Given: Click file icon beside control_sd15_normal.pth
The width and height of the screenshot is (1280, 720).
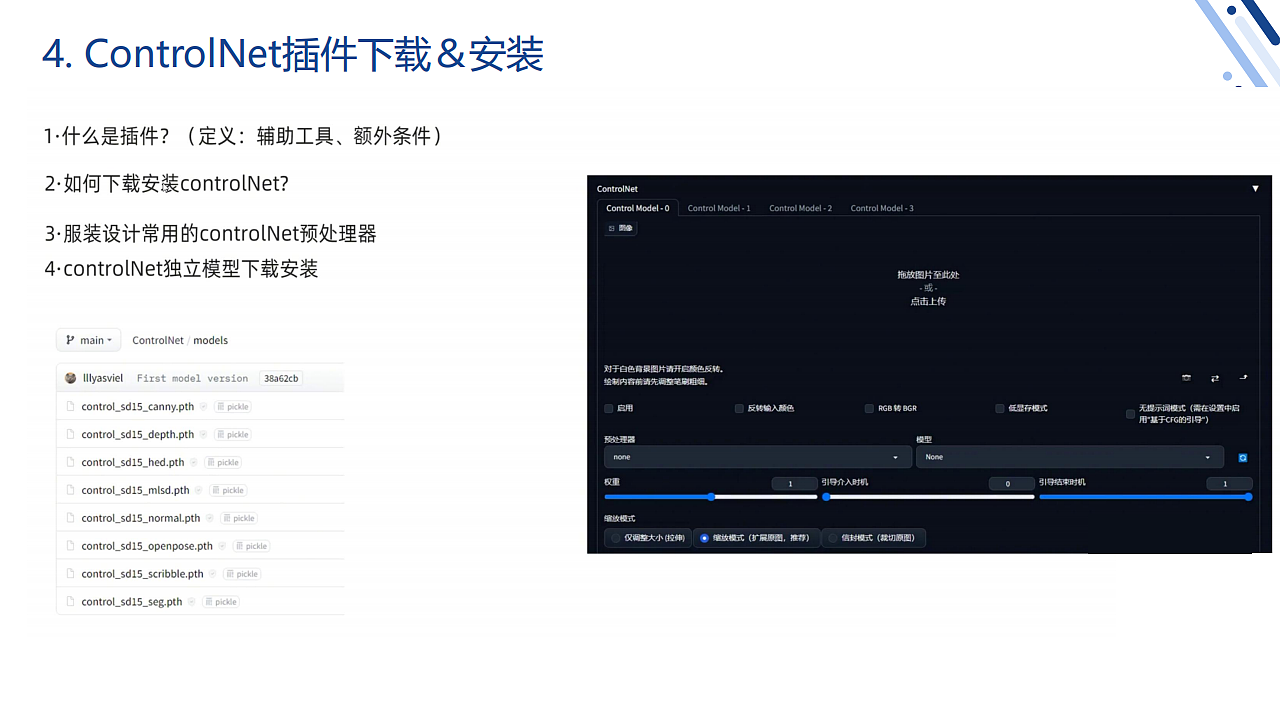Looking at the screenshot, I should click(x=70, y=518).
